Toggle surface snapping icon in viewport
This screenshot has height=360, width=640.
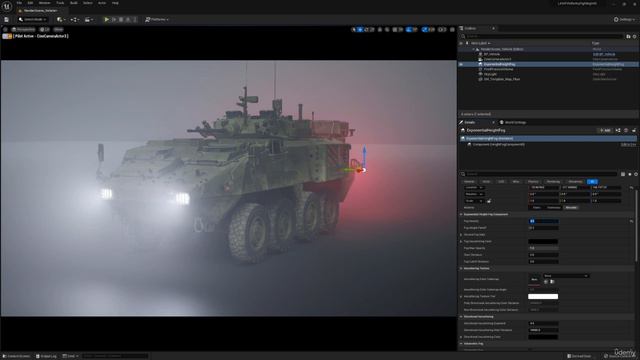click(387, 29)
